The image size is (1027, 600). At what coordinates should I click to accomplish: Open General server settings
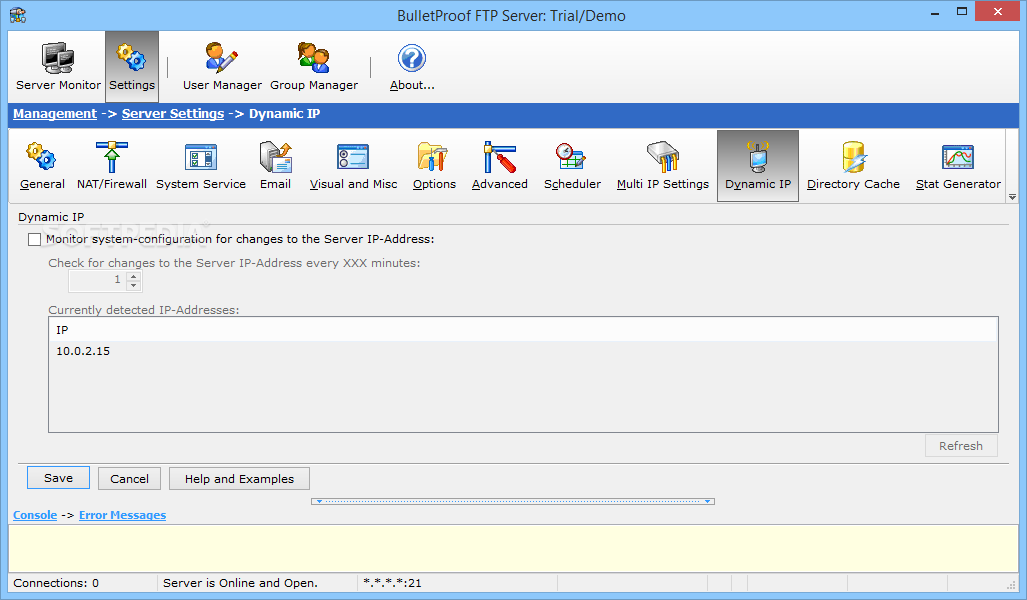pos(42,166)
